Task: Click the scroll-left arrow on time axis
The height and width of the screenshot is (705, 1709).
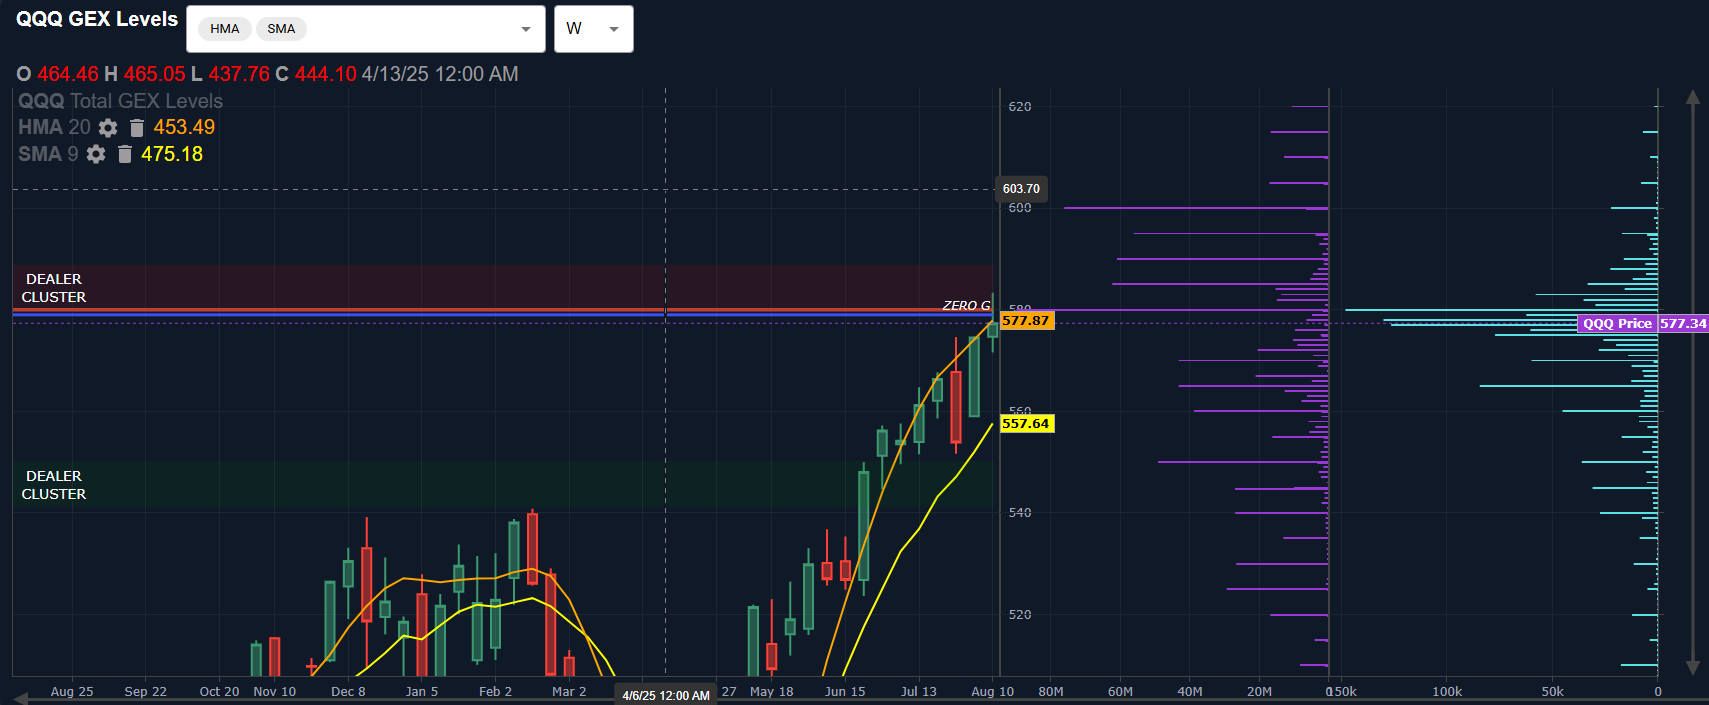Action: (x=21, y=699)
